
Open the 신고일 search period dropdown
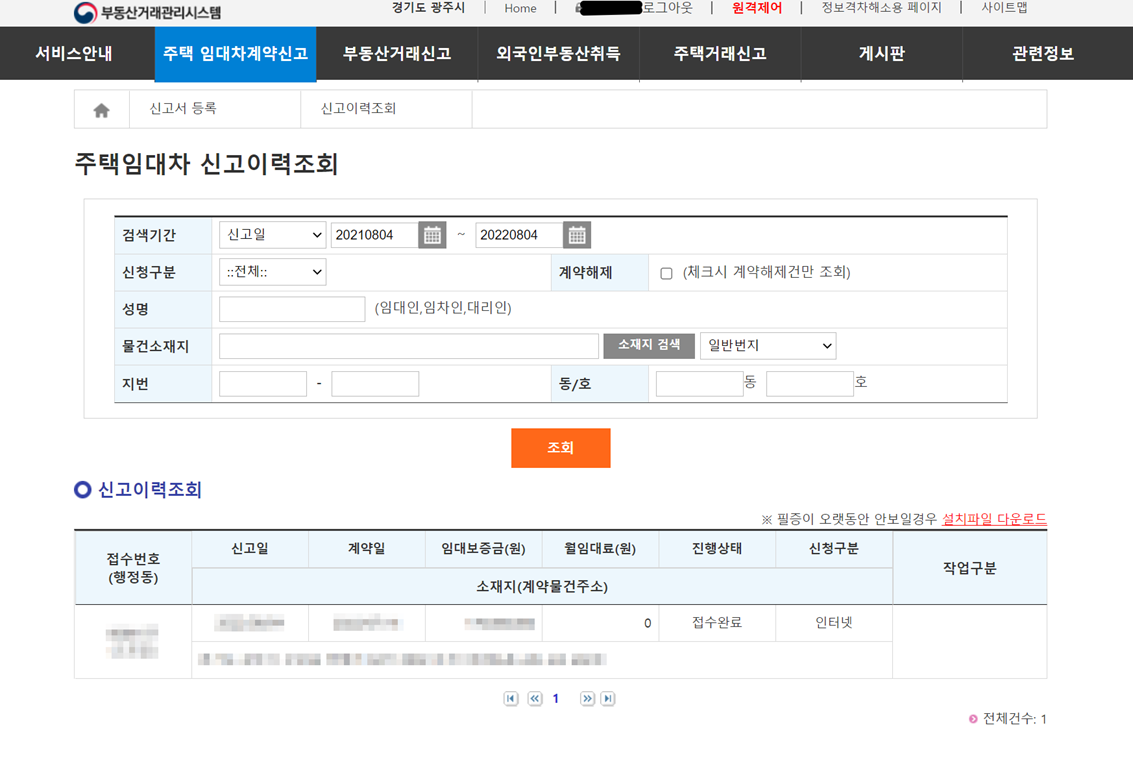272,234
